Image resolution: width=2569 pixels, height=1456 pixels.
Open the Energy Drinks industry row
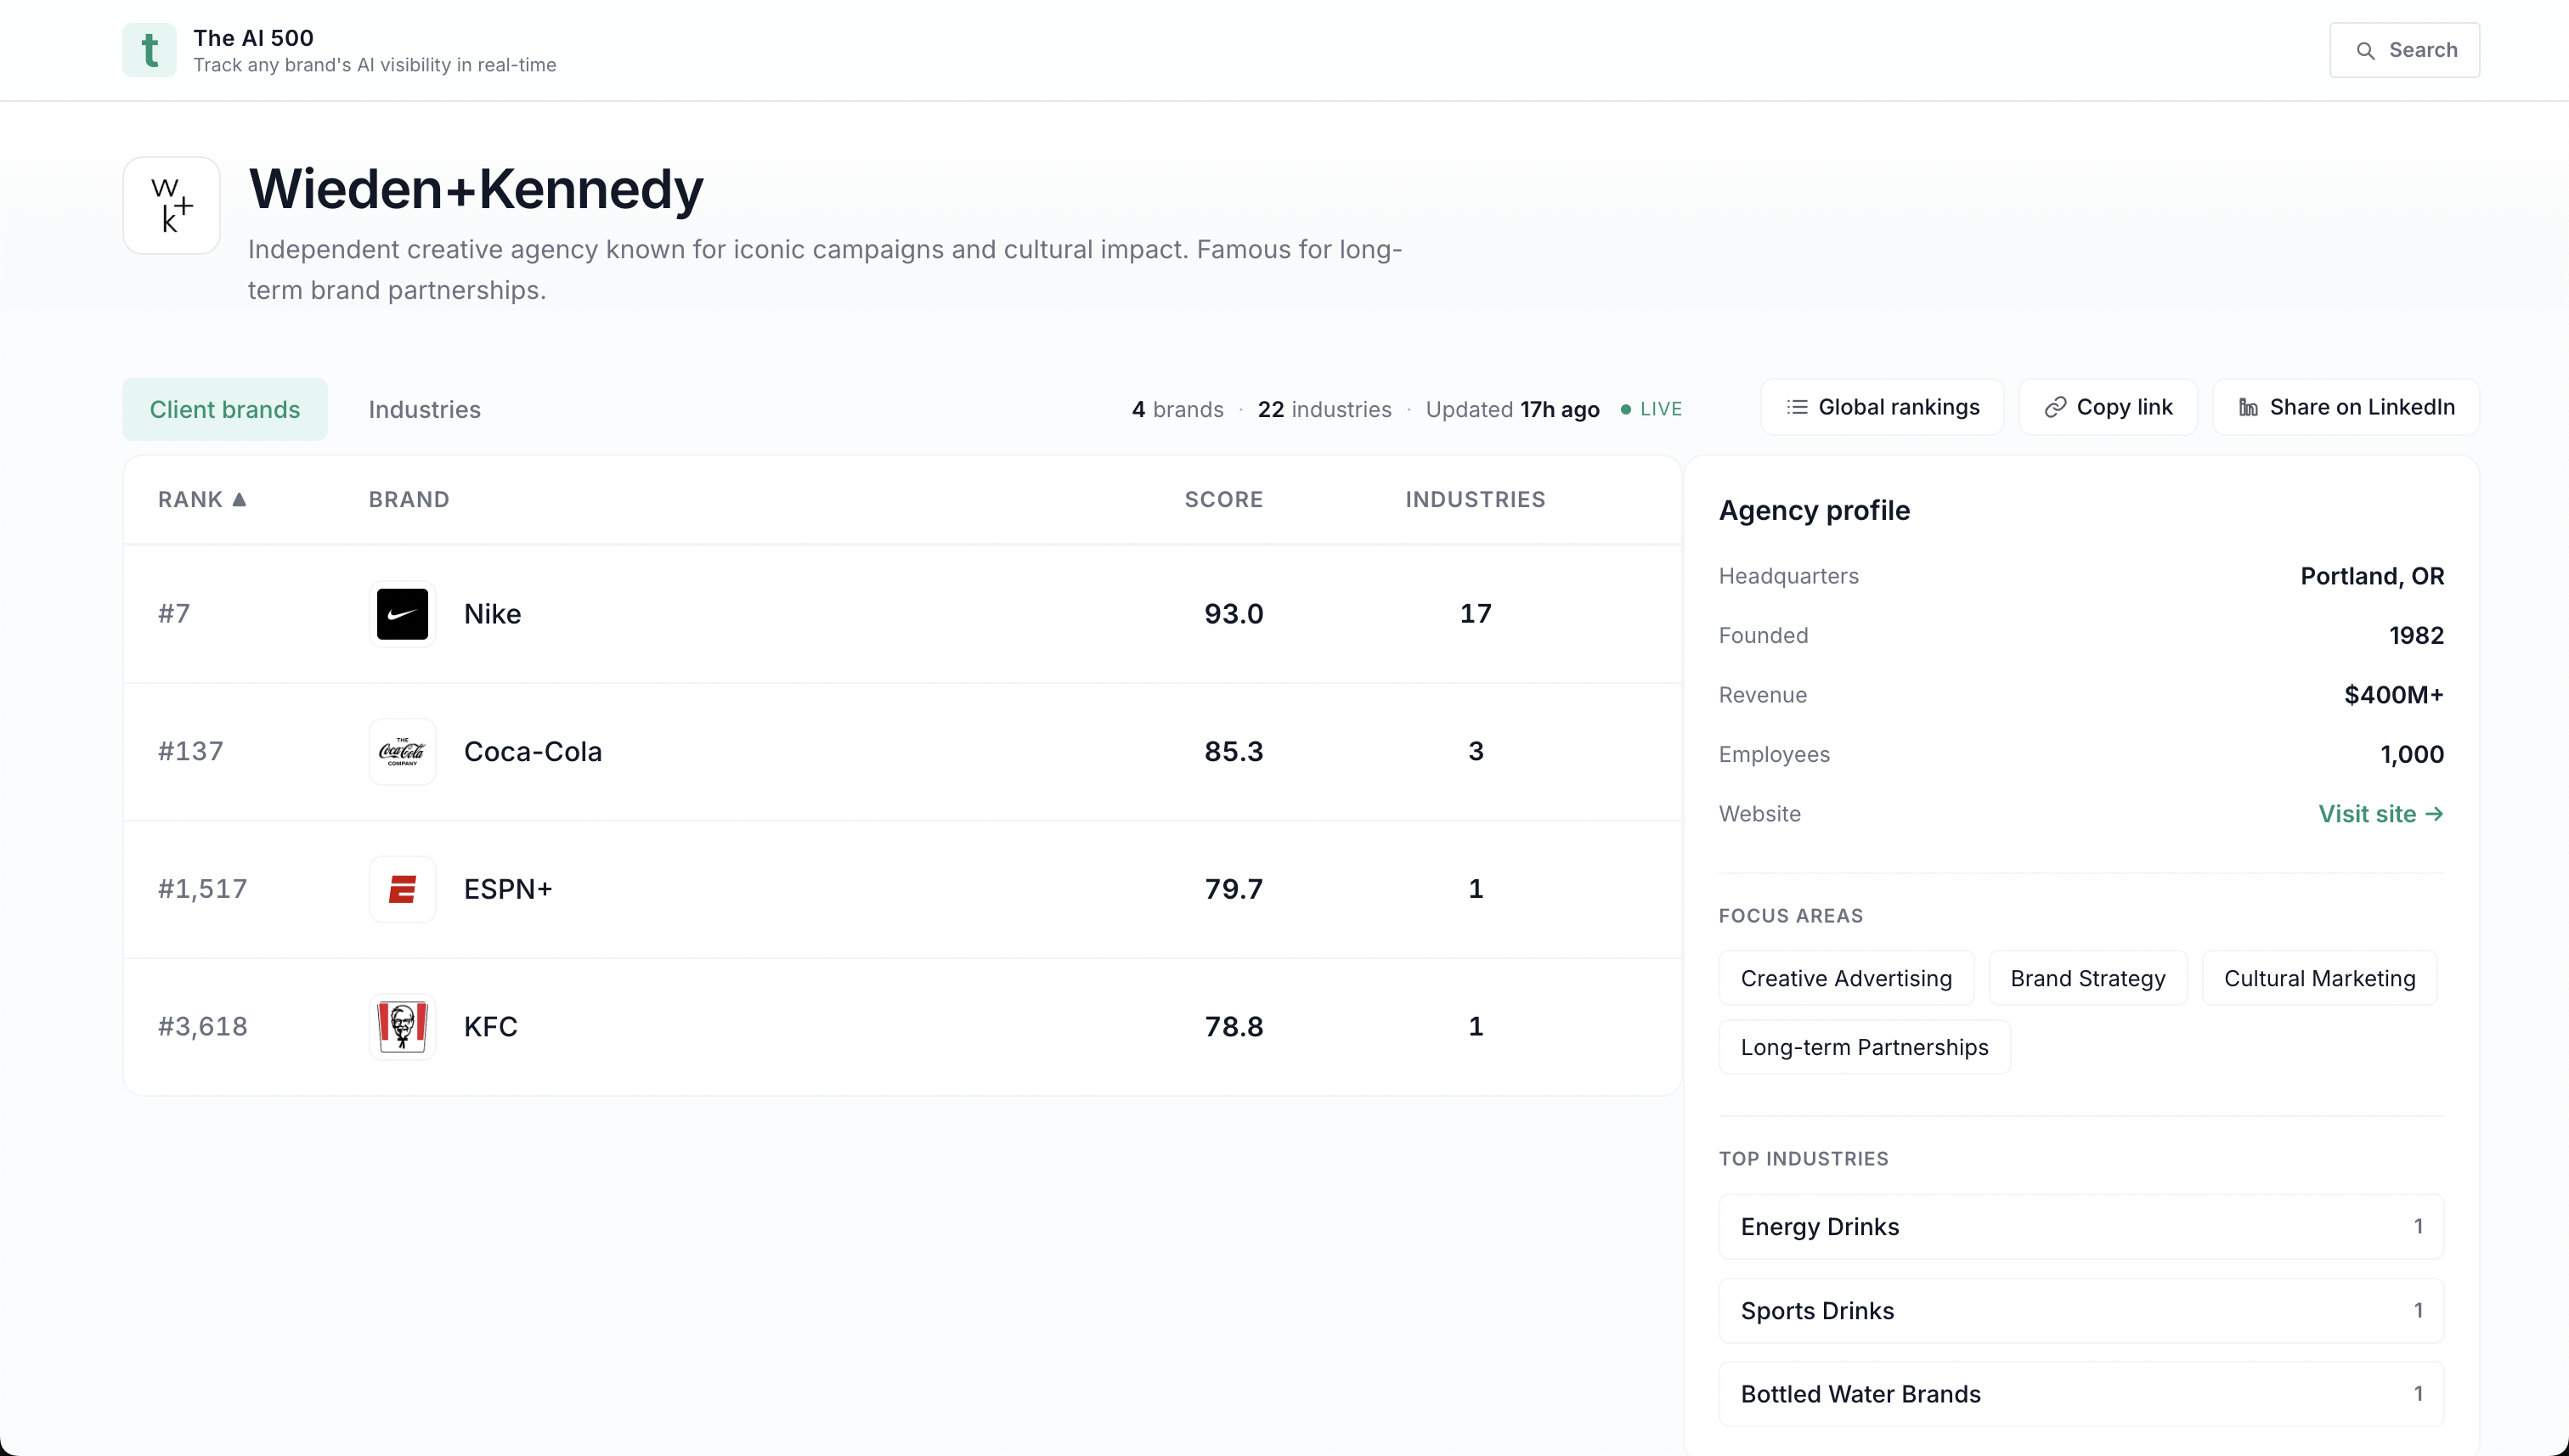click(2080, 1226)
